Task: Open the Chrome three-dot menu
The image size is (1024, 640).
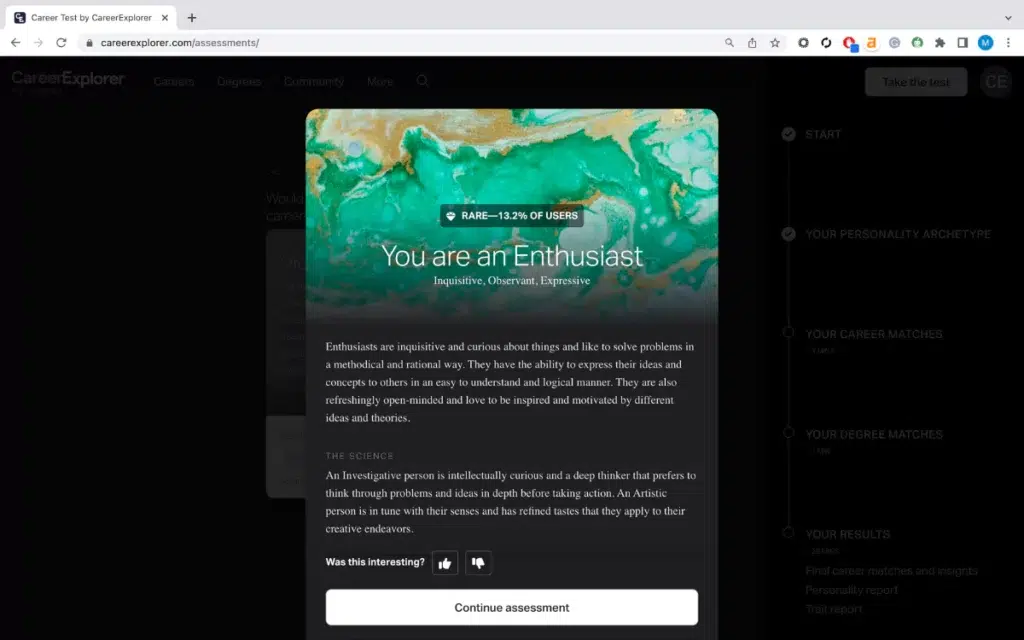Action: click(1008, 42)
